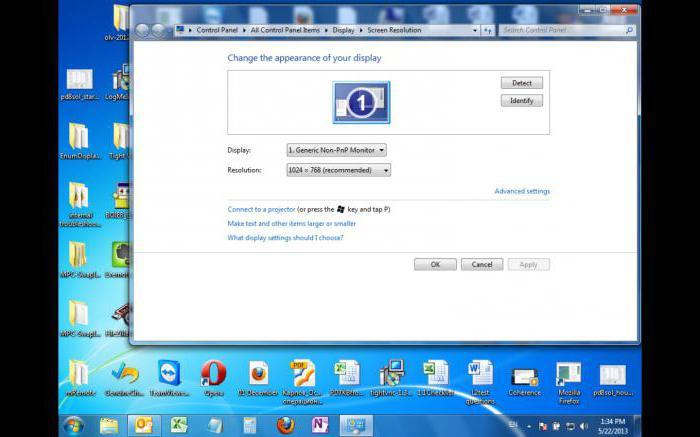This screenshot has width=700, height=437.
Task: Open OneNote from the taskbar
Action: tap(320, 425)
